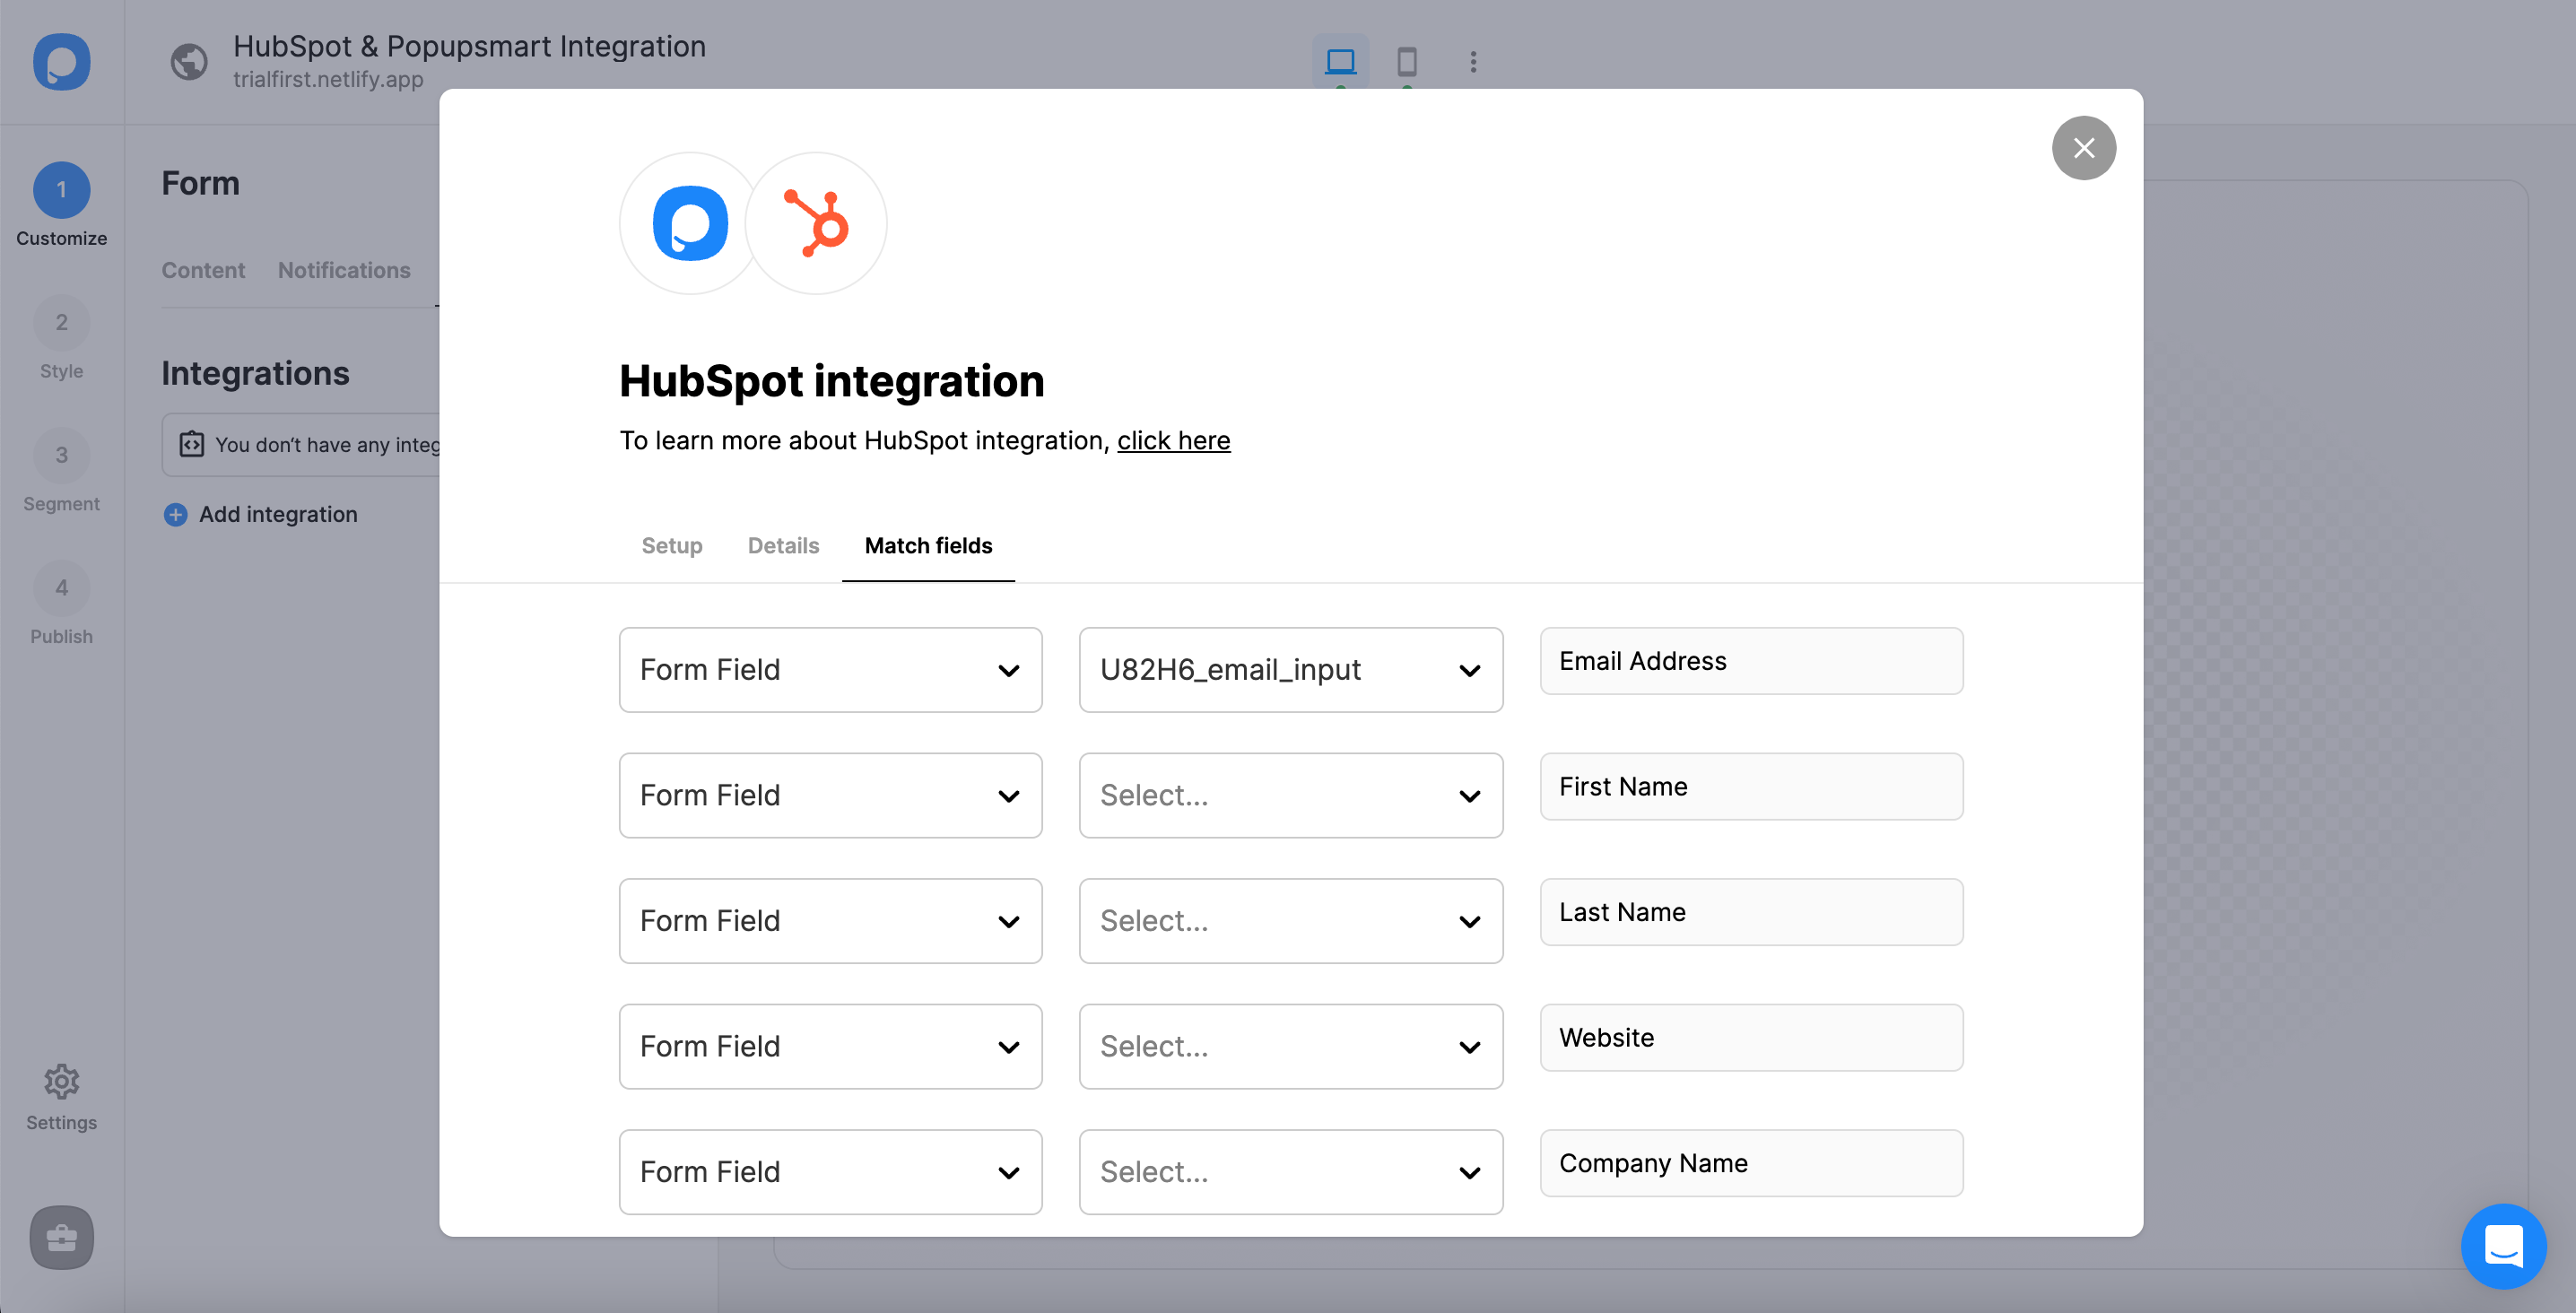
Task: Open the First Name row Select dropdown
Action: coord(1290,794)
